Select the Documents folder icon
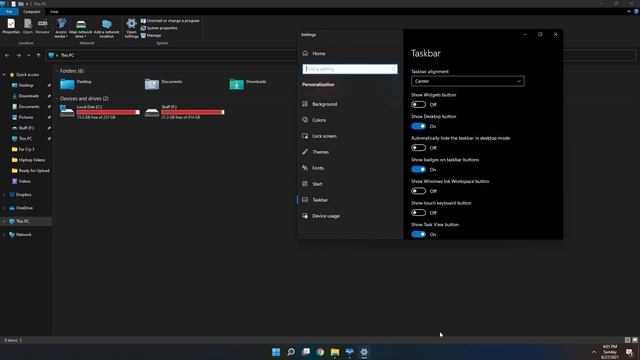This screenshot has width=640, height=360. (152, 84)
